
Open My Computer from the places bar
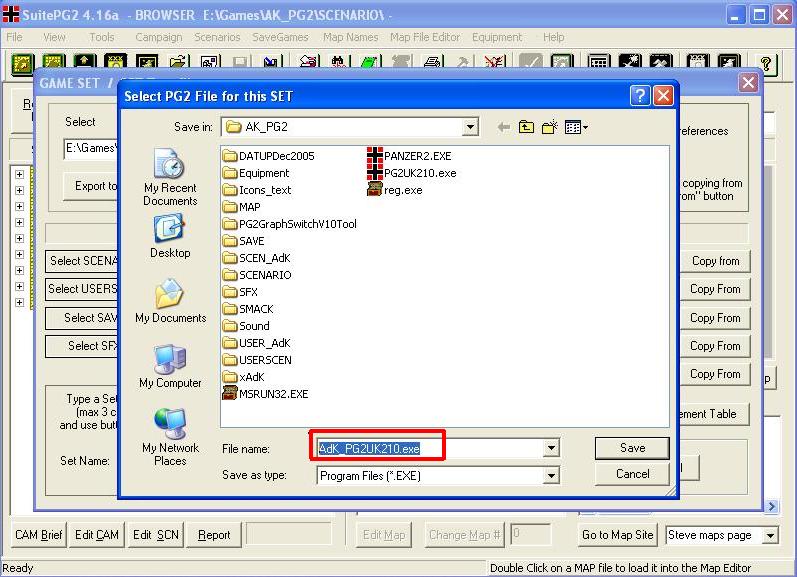click(x=170, y=367)
